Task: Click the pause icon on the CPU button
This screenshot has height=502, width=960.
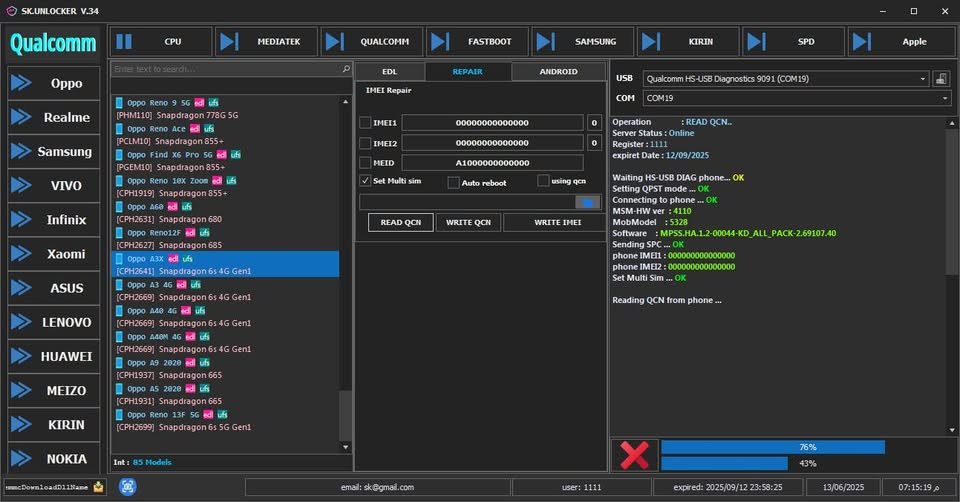Action: click(x=124, y=42)
